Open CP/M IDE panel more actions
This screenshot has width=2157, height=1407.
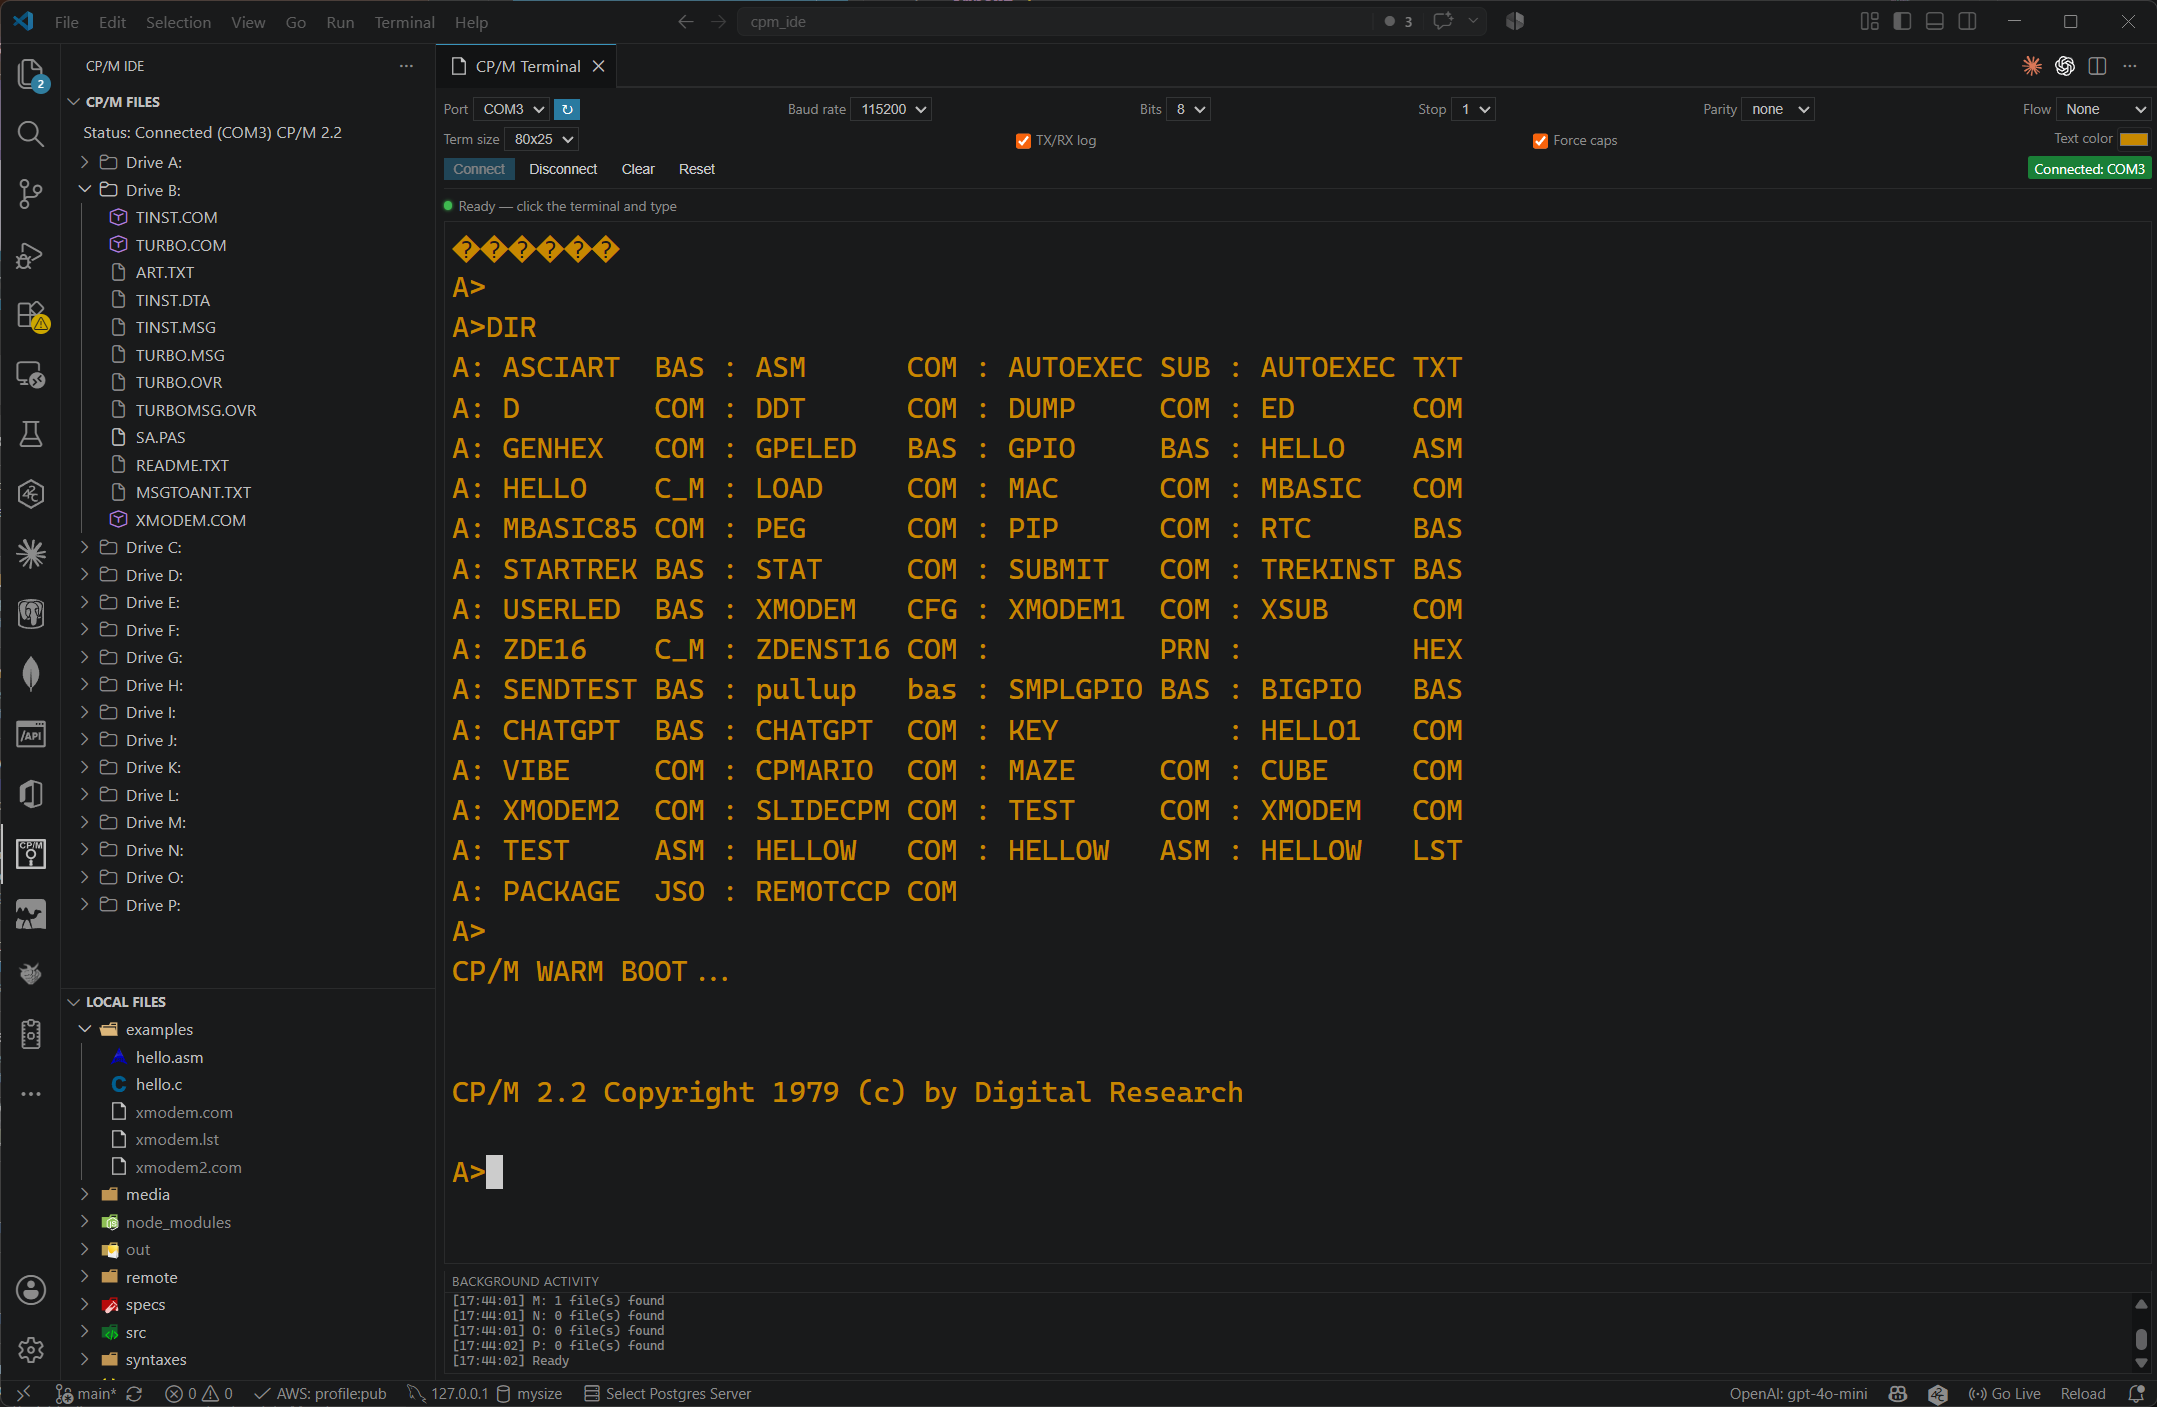point(406,66)
